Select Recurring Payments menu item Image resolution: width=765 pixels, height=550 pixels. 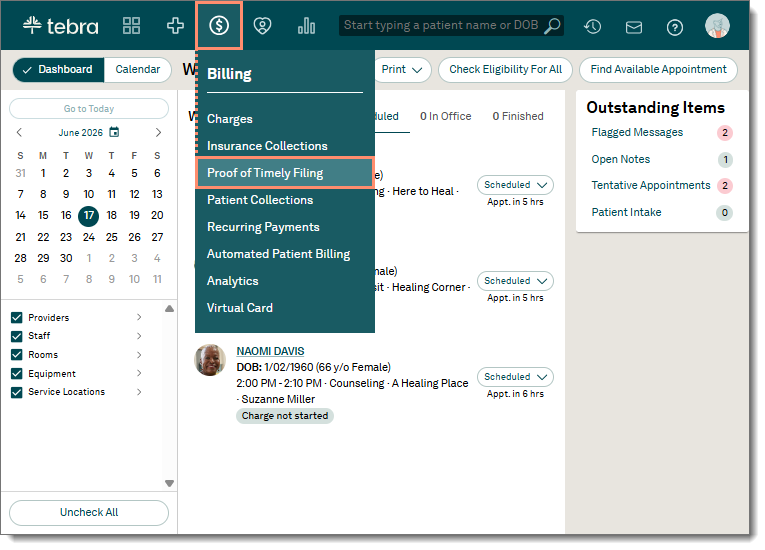pyautogui.click(x=285, y=227)
